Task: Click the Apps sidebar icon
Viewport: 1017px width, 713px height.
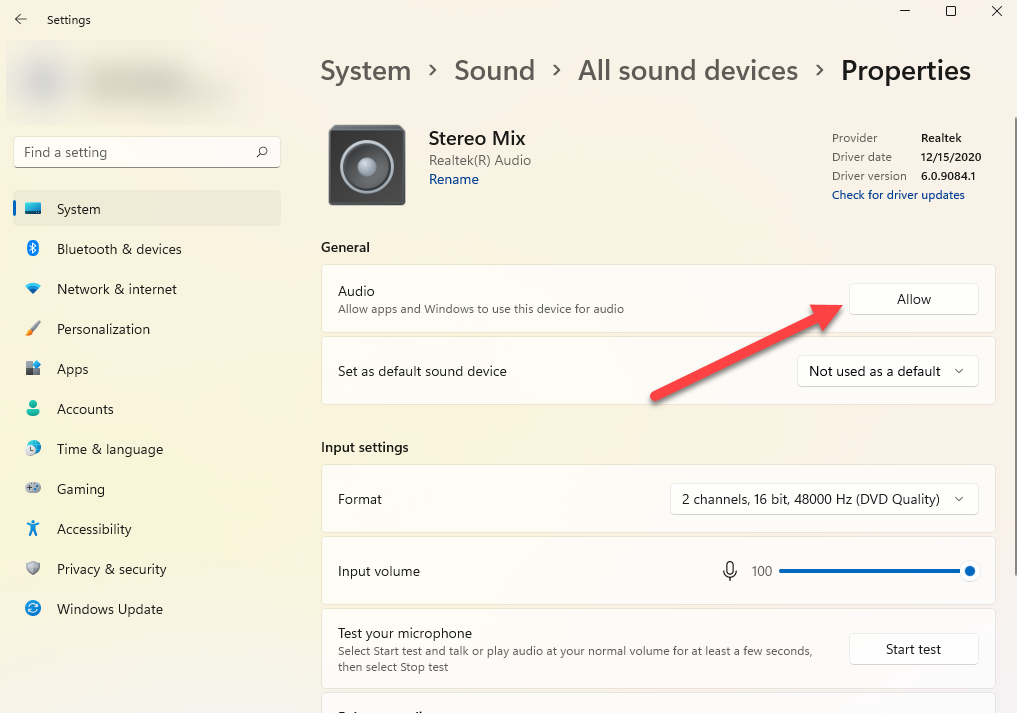Action: (33, 369)
